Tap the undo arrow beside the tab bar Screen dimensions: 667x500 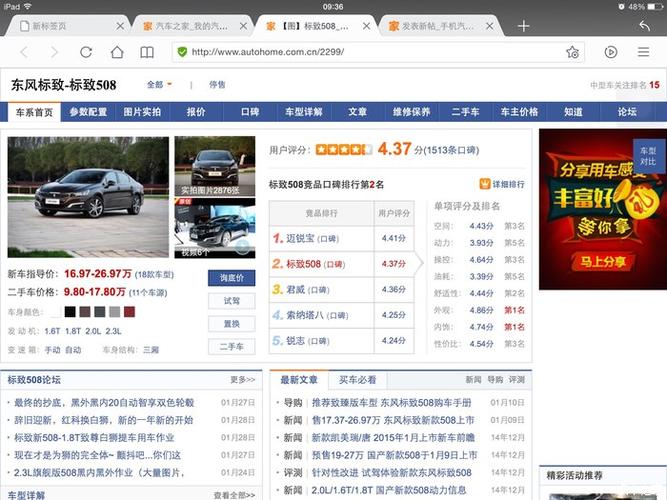pos(645,26)
